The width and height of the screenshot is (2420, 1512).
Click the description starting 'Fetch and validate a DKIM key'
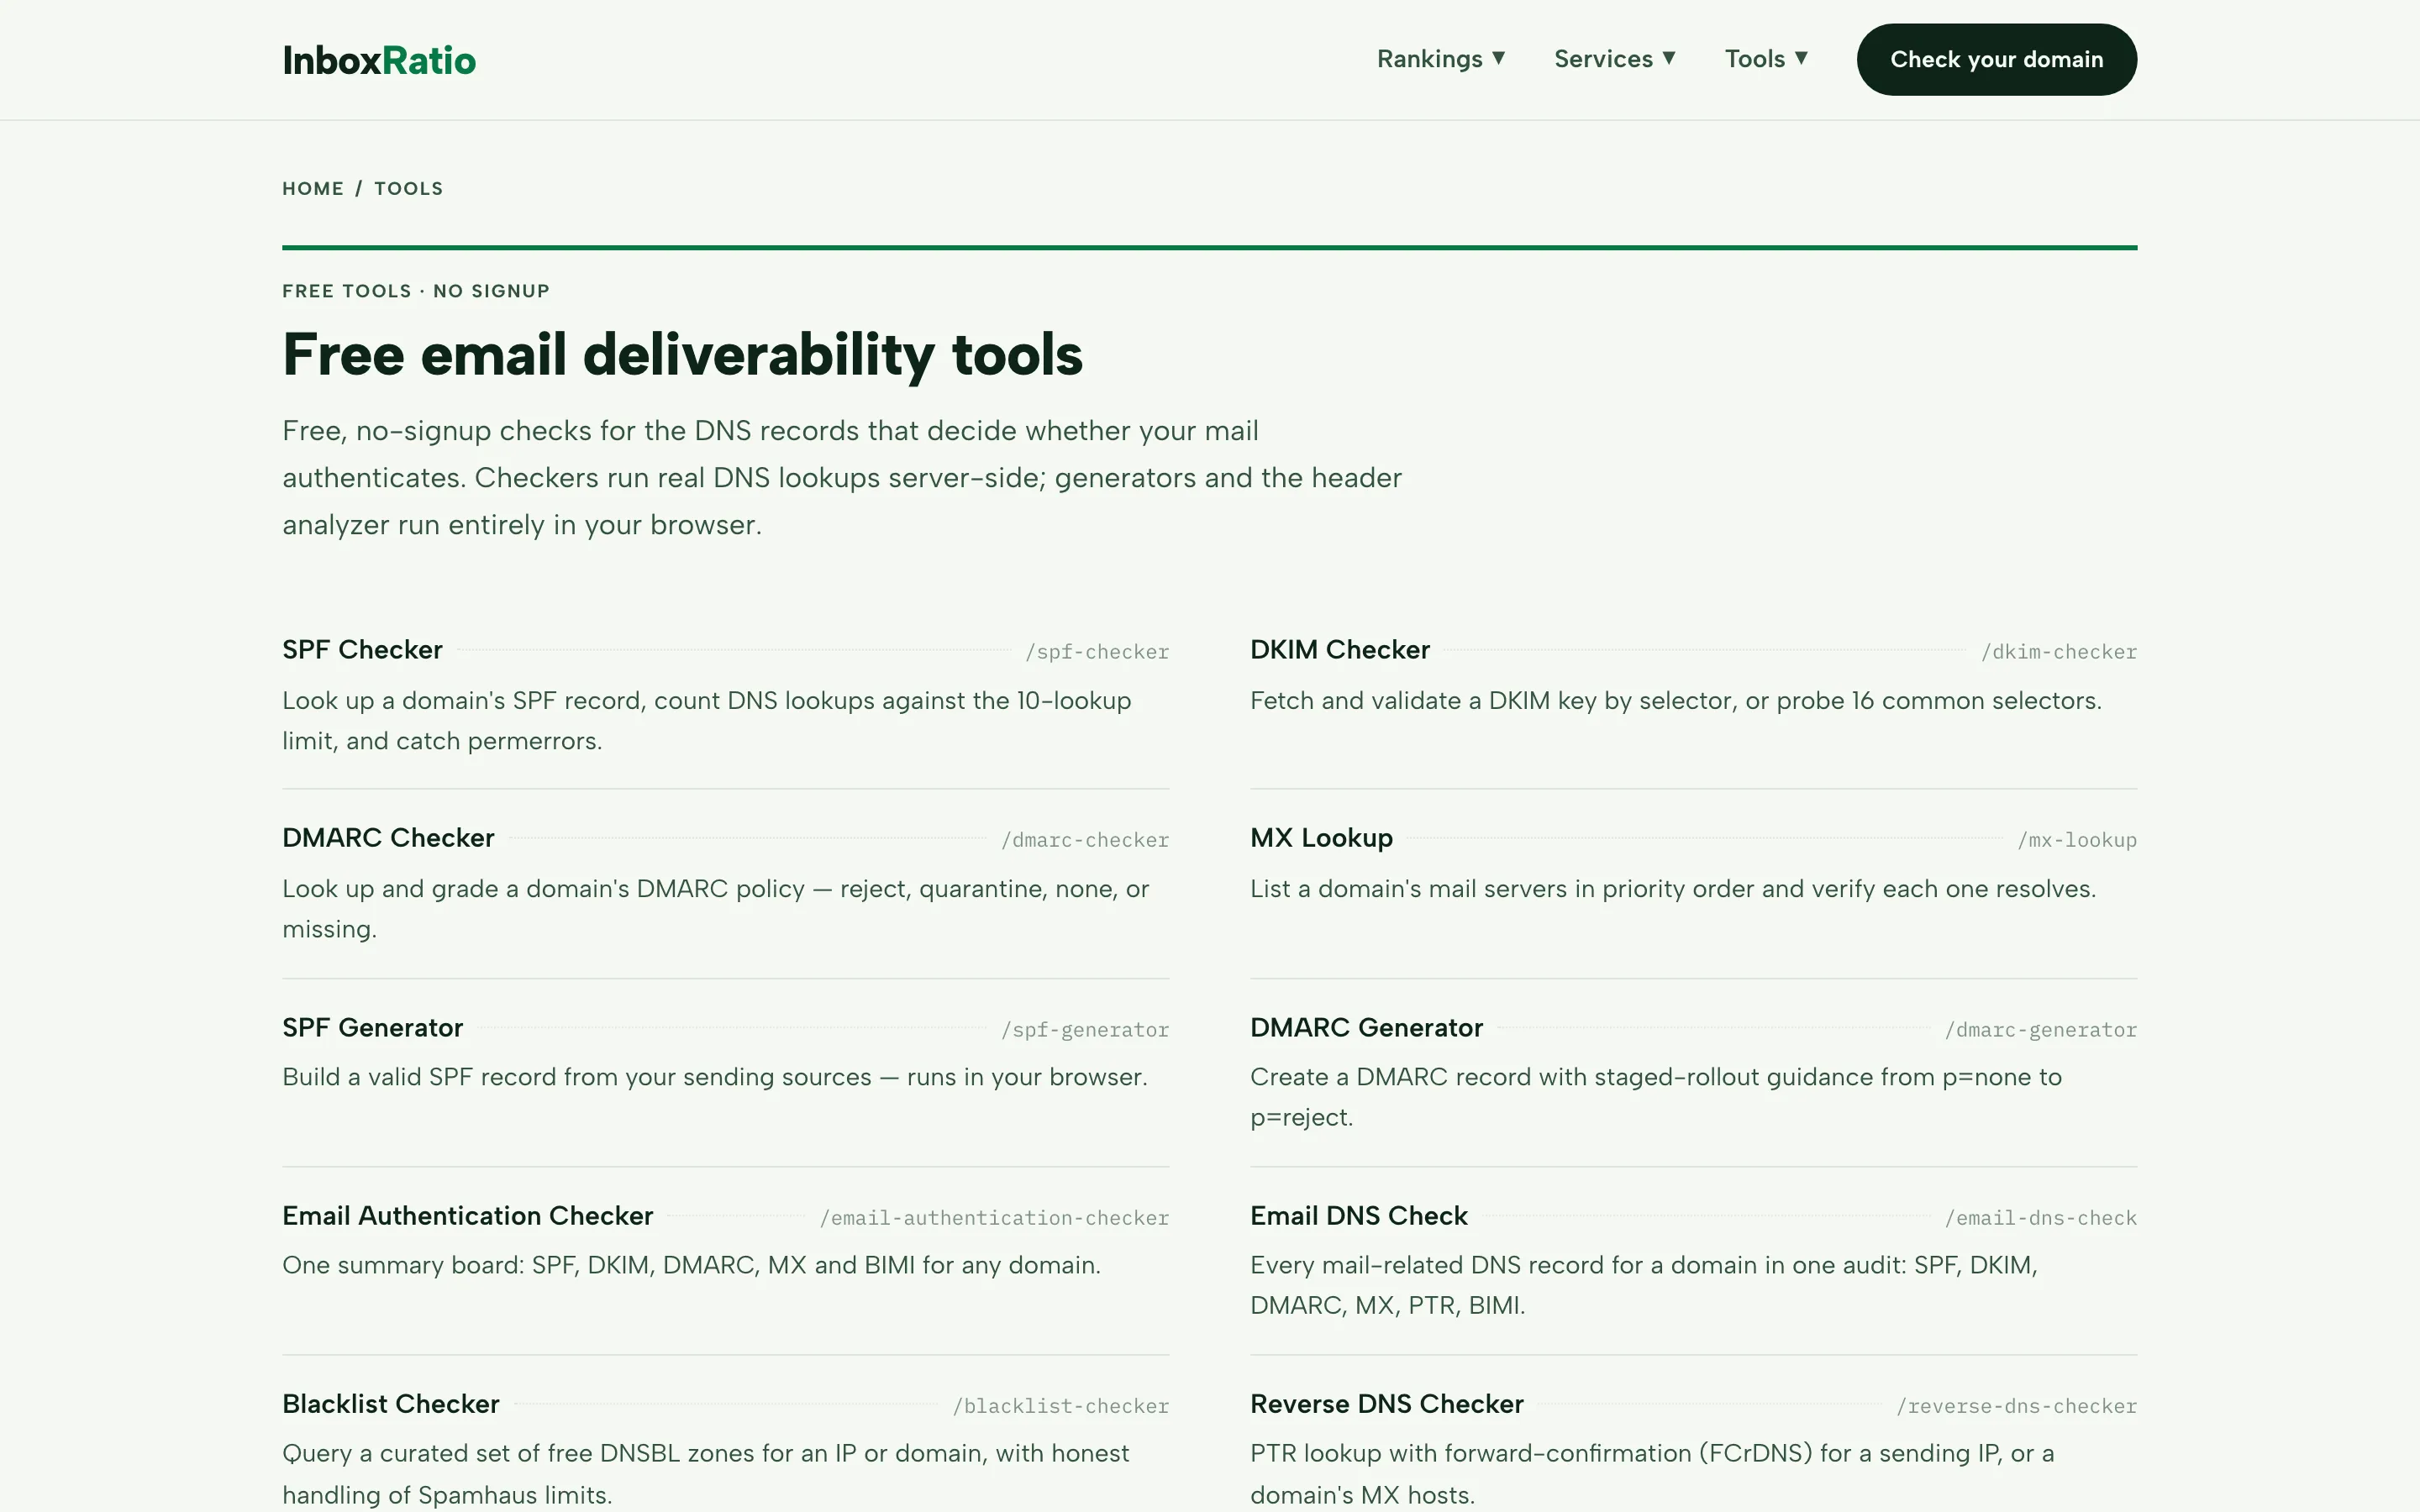tap(1676, 701)
